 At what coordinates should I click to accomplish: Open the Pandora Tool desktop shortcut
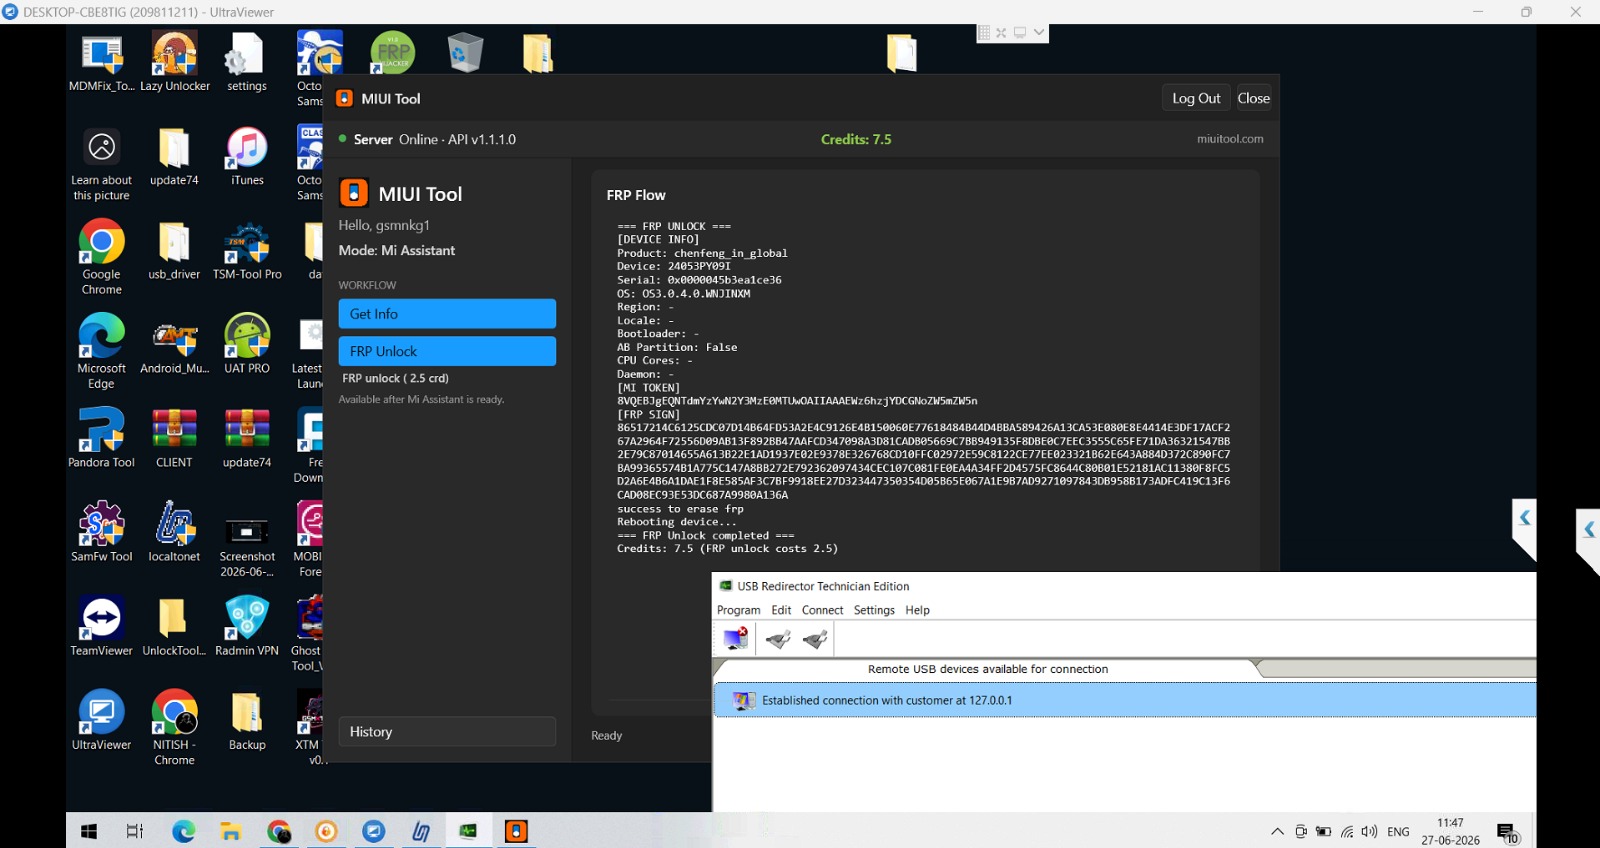pos(101,439)
